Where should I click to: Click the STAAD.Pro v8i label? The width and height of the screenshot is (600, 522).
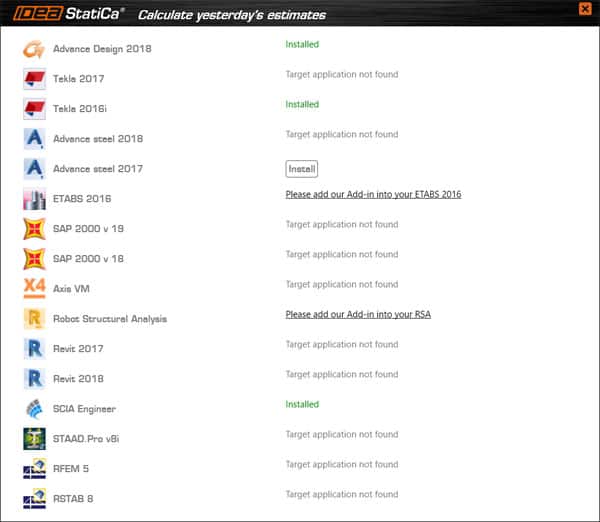(86, 439)
